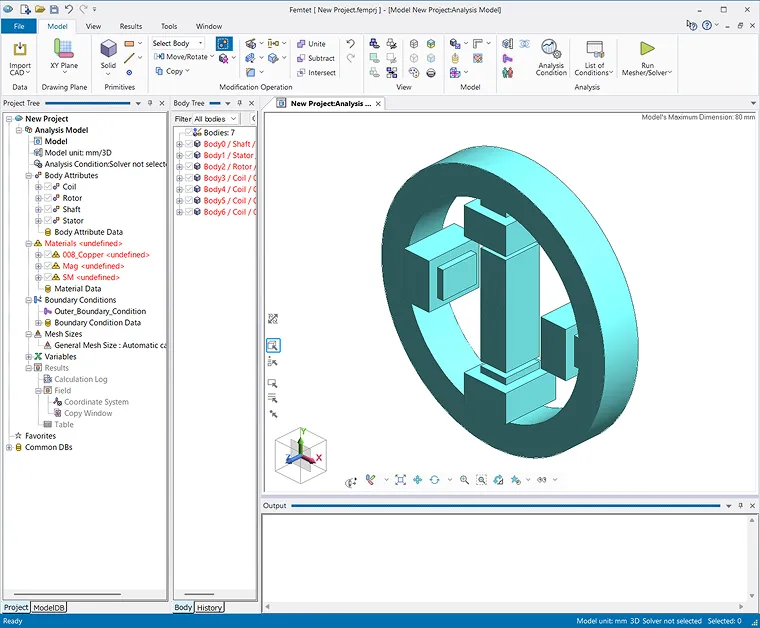Select the active box-select tool in viewport

[273, 345]
